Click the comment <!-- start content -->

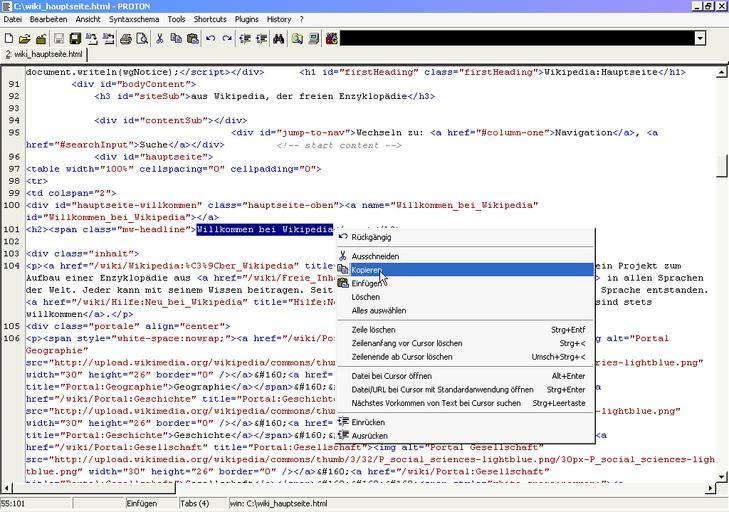pos(339,145)
